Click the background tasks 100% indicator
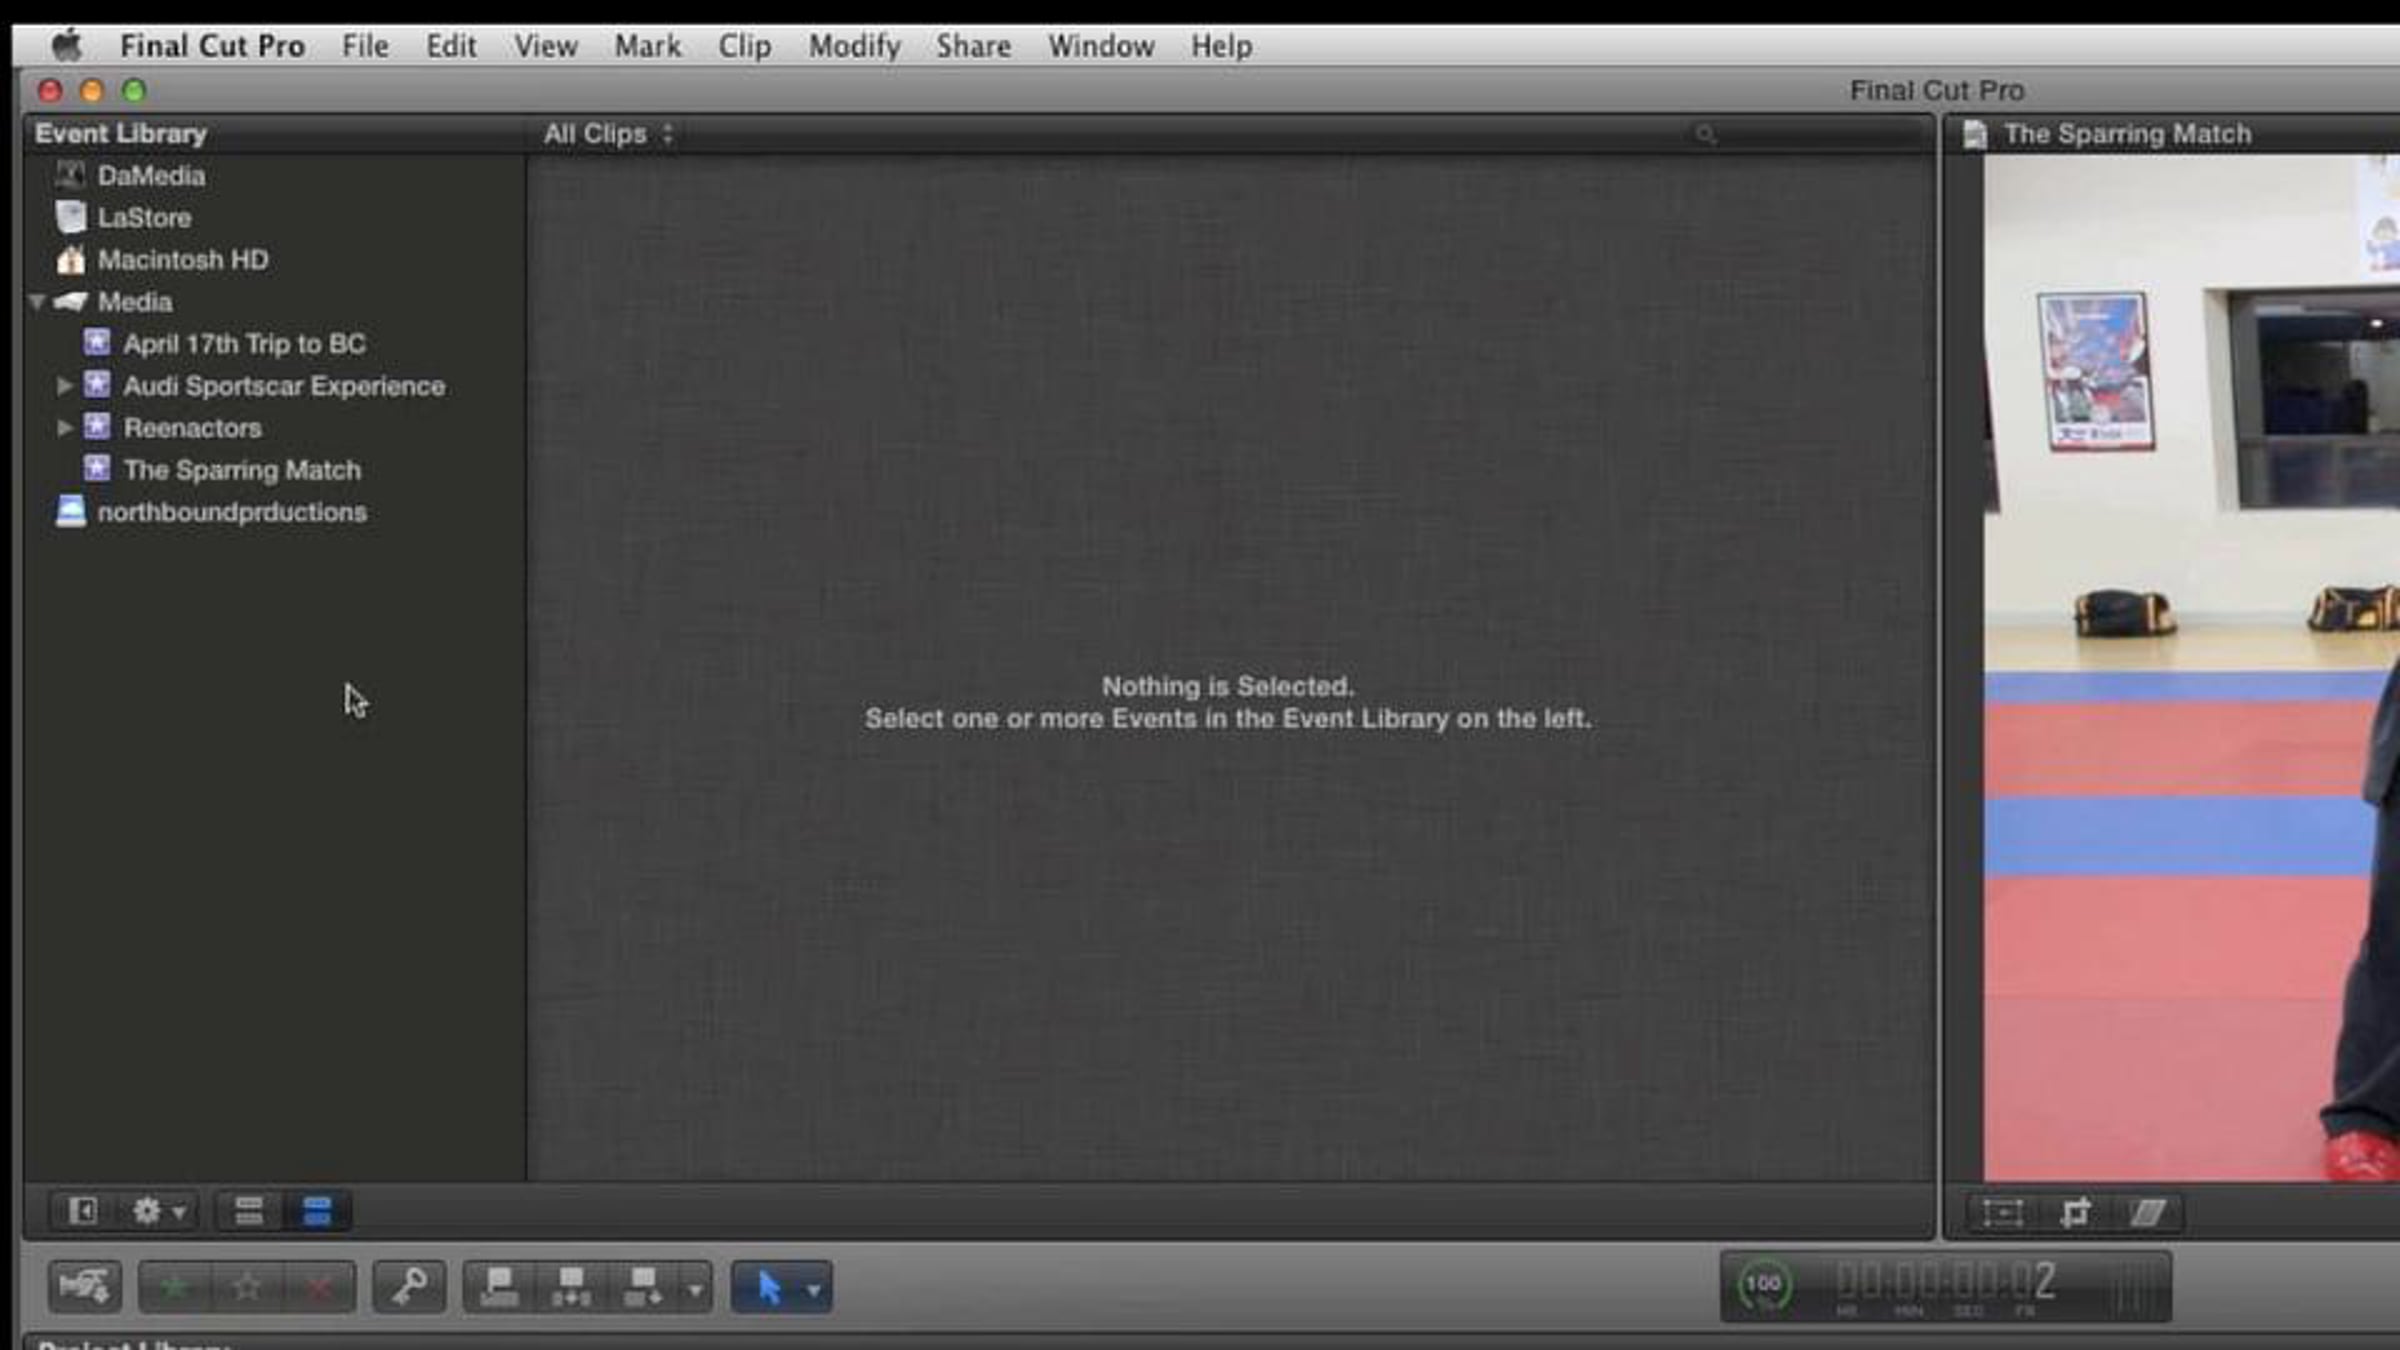The width and height of the screenshot is (2400, 1350). point(1763,1285)
